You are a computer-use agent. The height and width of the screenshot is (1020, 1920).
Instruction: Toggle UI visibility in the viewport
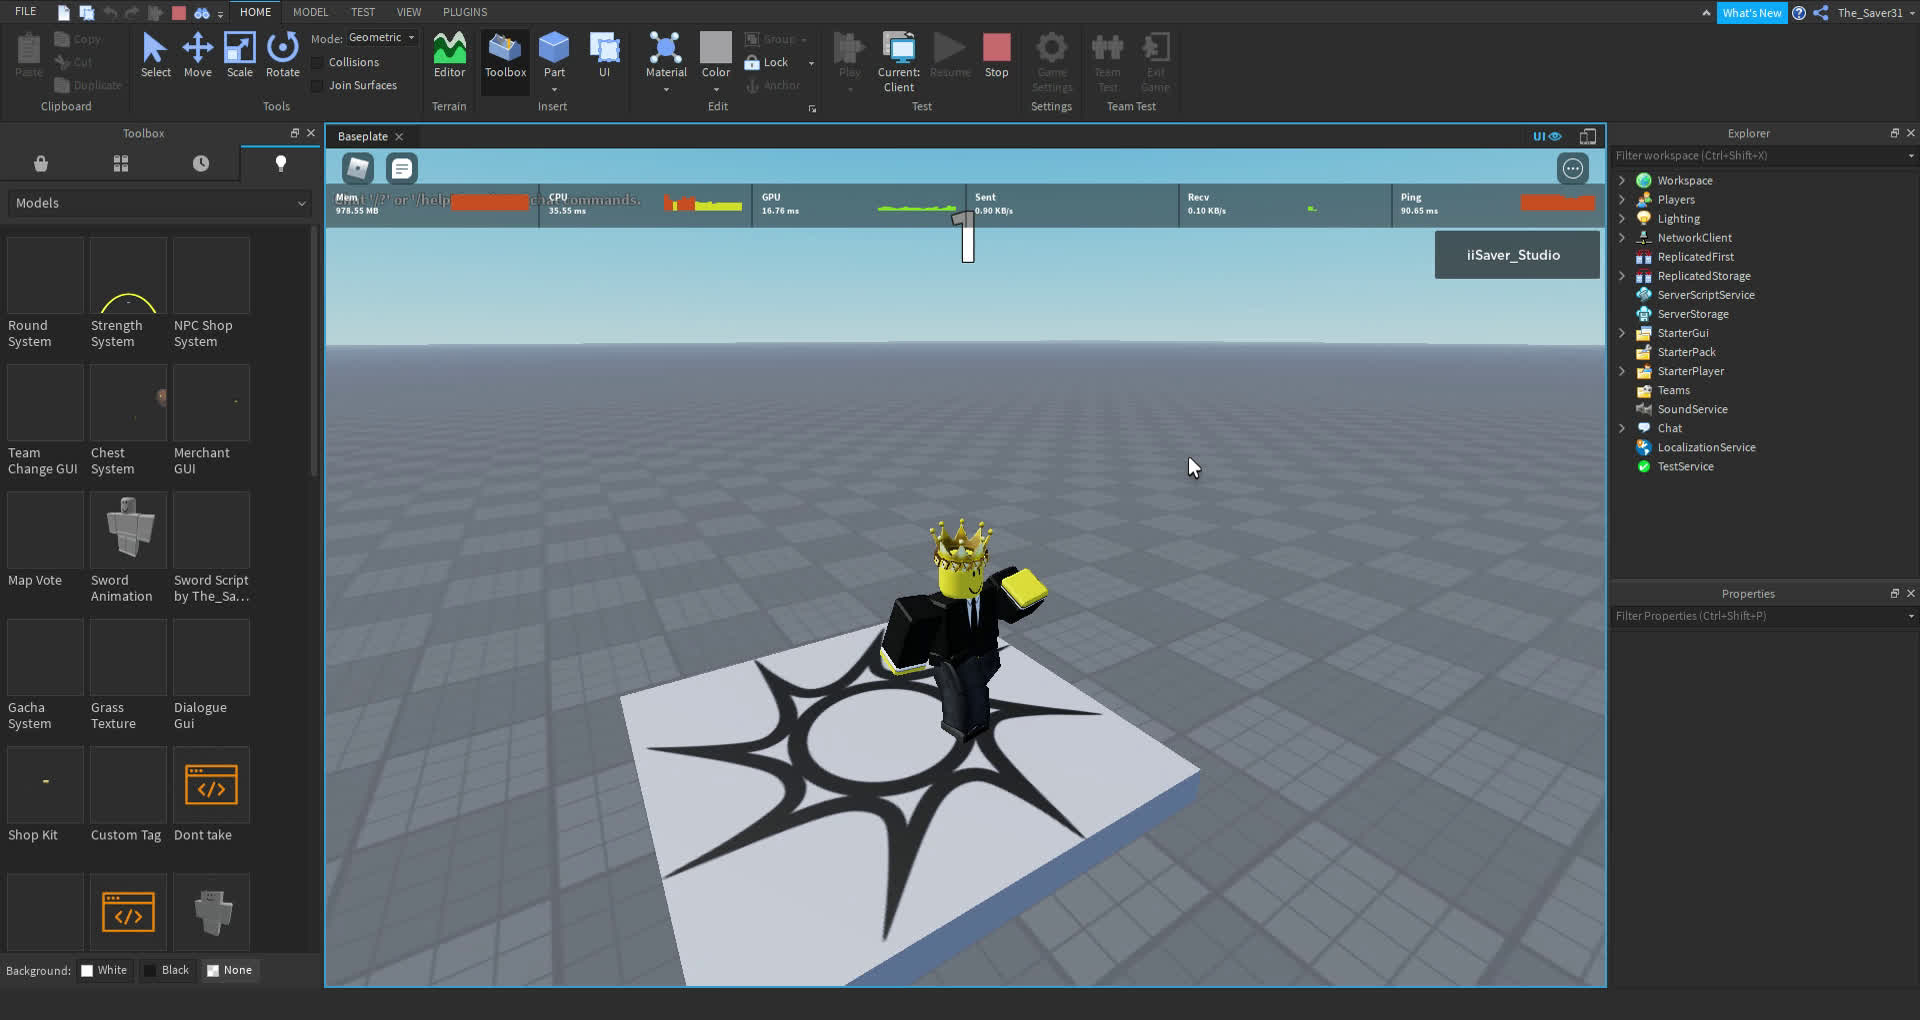coord(1545,136)
